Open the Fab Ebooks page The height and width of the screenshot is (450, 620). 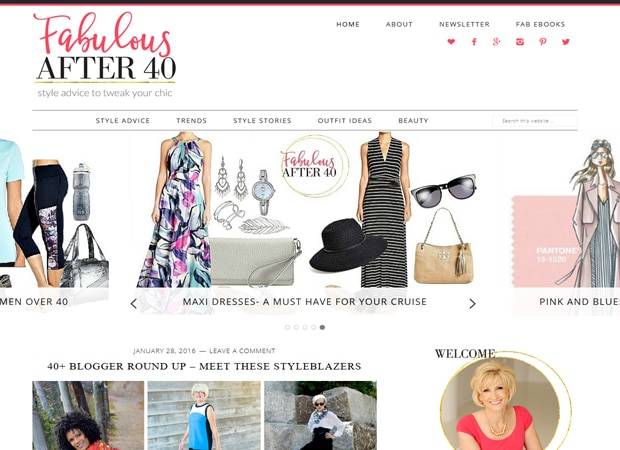540,24
